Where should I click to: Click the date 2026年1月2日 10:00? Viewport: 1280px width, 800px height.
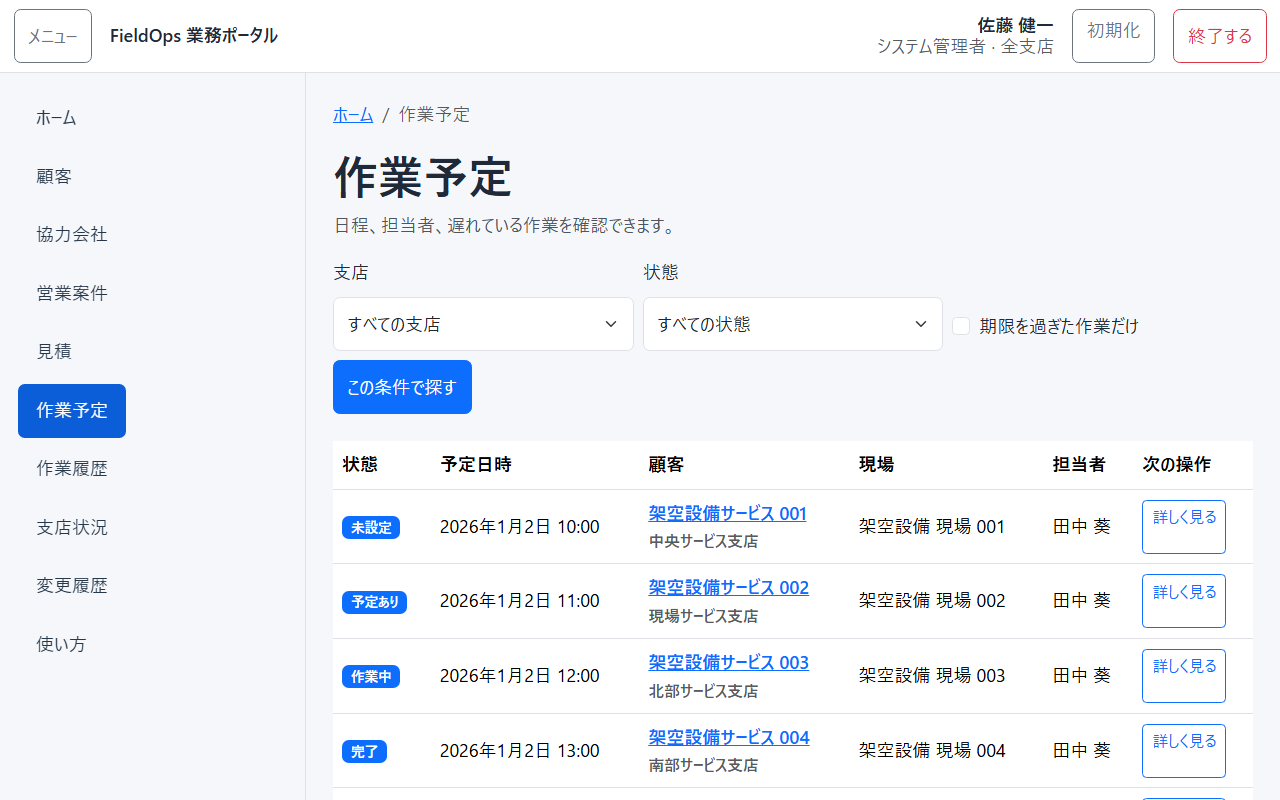coord(520,527)
